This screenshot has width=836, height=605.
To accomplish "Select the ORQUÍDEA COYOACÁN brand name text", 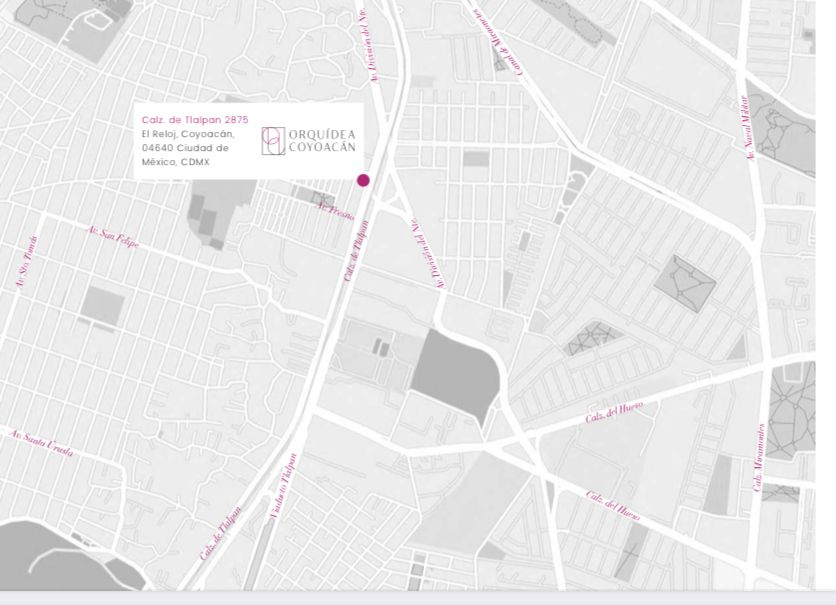I will click(x=321, y=141).
